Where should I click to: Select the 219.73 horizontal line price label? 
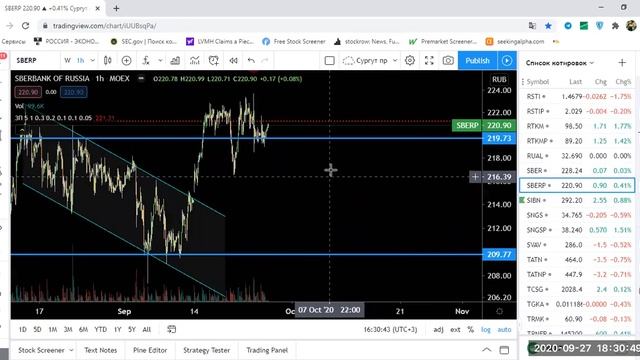point(499,138)
